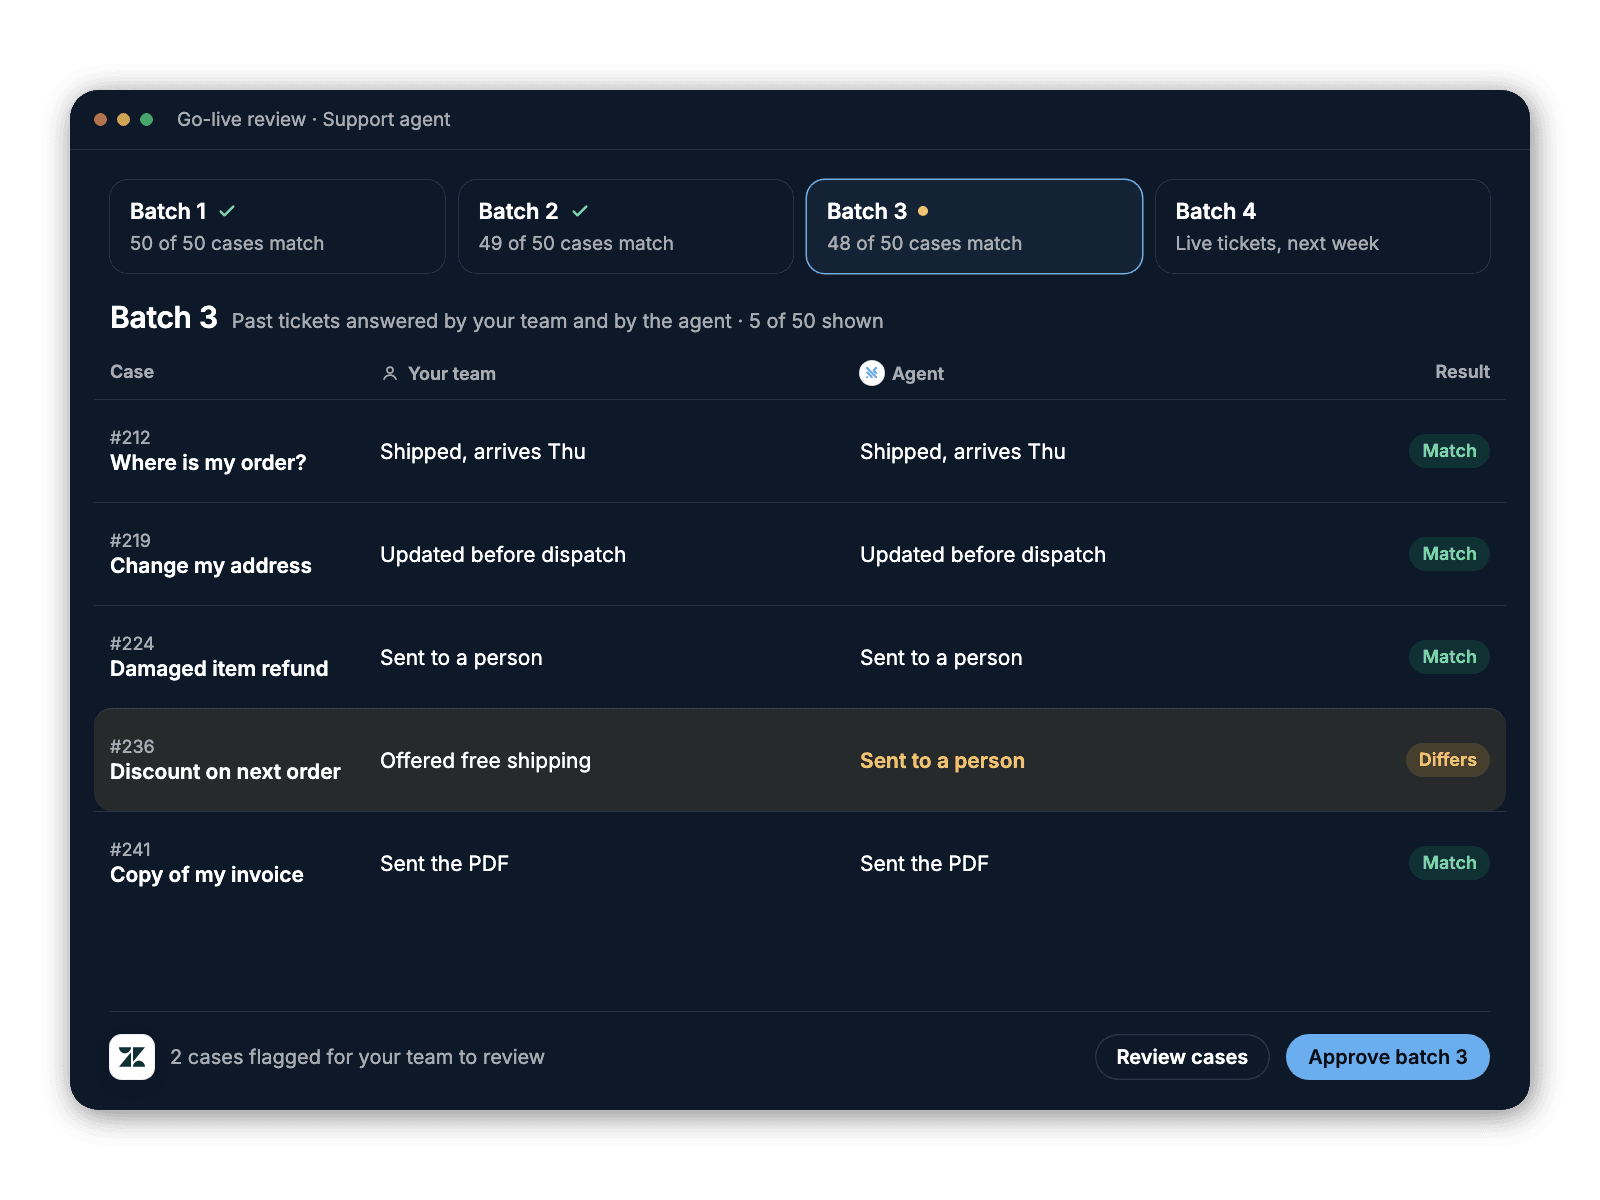This screenshot has height=1200, width=1600.
Task: Click the 'Result' column header
Action: pyautogui.click(x=1462, y=372)
